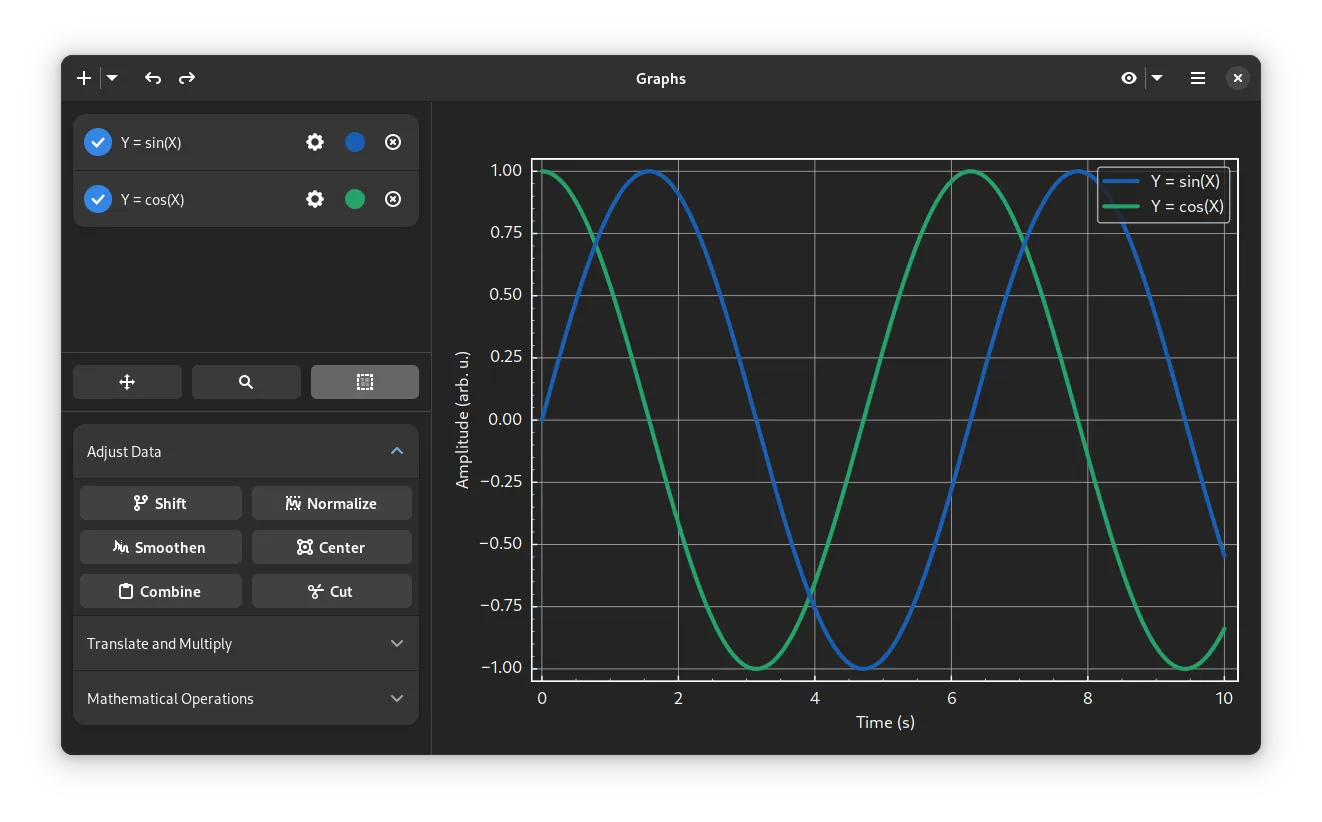
Task: Open the view options eye menu
Action: pyautogui.click(x=1129, y=78)
